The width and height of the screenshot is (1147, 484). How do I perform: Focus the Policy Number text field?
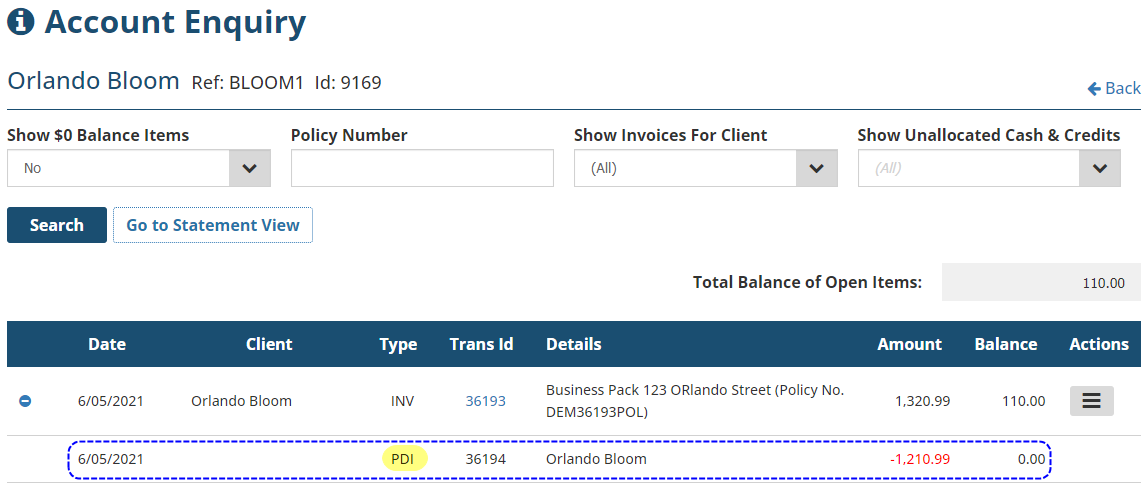[422, 168]
